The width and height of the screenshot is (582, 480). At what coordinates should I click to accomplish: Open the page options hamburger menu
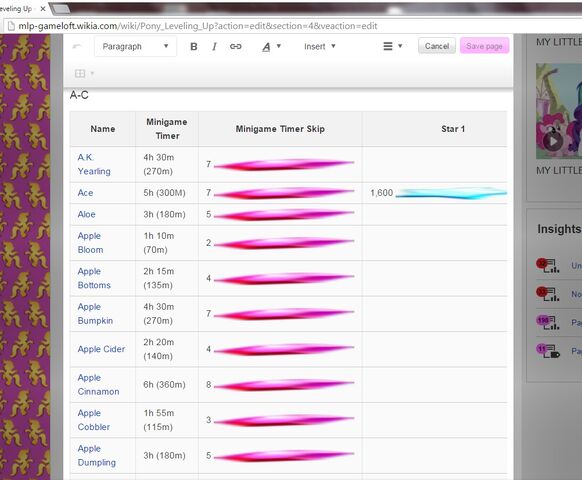coord(392,46)
